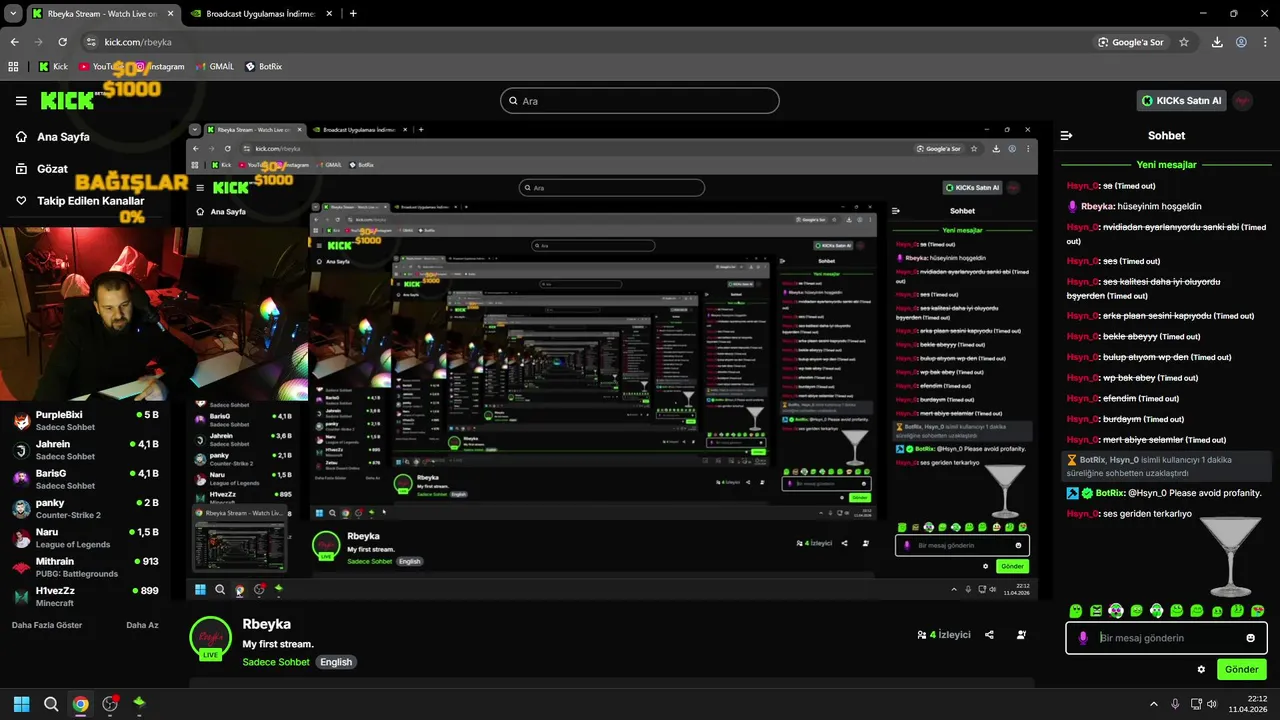
Task: Click the purple microphone icon in chat box
Action: [1083, 638]
